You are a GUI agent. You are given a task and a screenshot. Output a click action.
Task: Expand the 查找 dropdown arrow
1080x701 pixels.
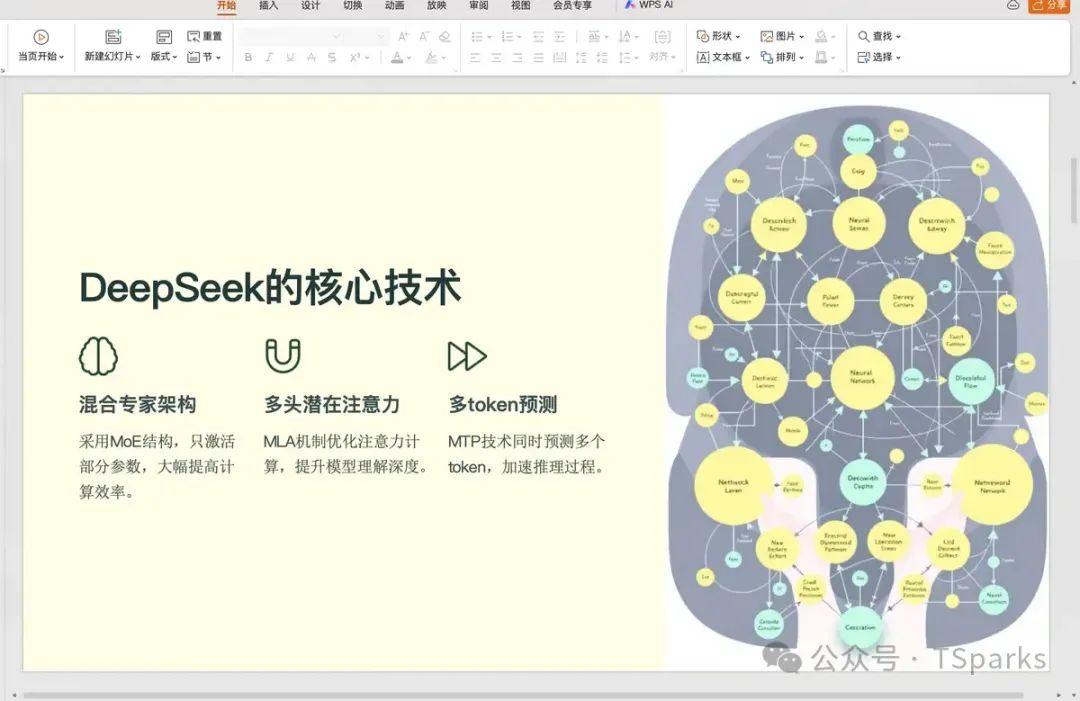coord(898,36)
